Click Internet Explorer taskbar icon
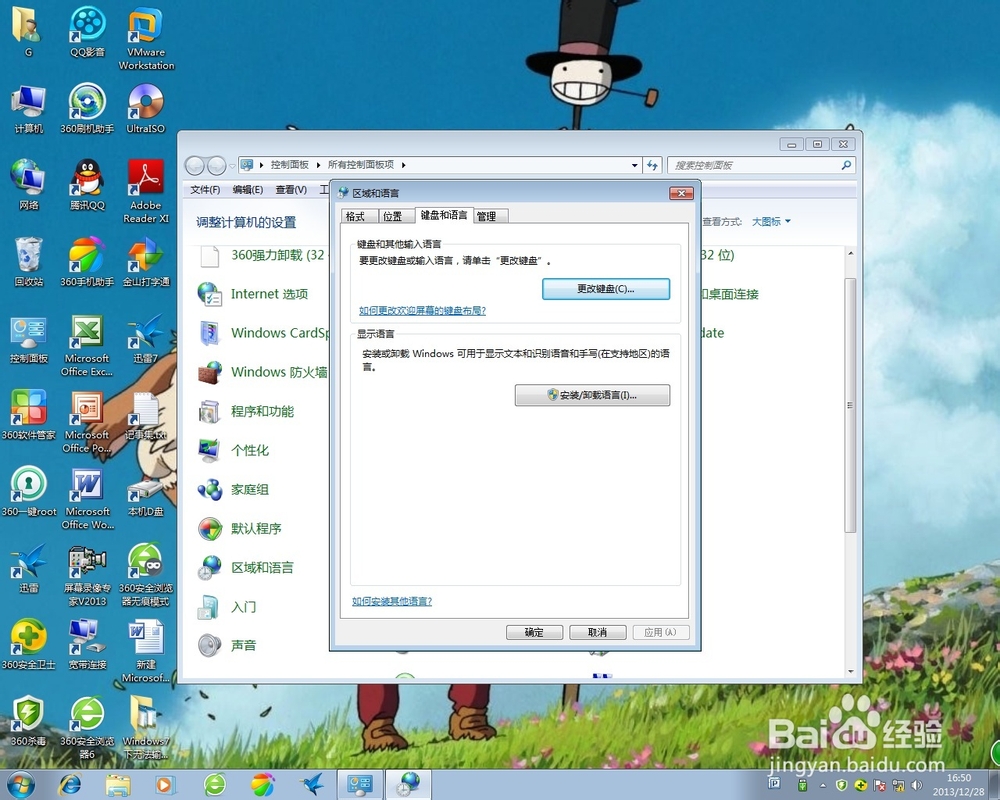Image resolution: width=1000 pixels, height=800 pixels. 70,784
